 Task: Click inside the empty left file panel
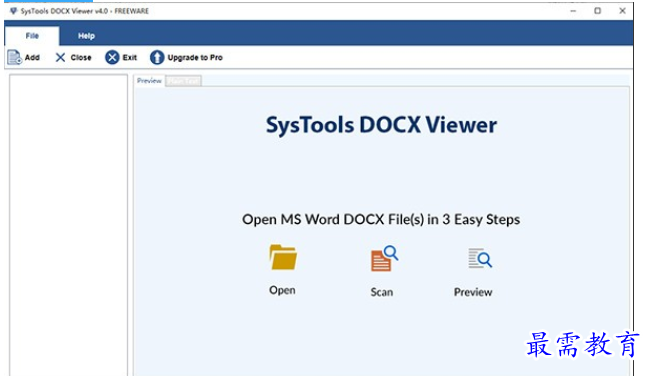click(x=69, y=225)
